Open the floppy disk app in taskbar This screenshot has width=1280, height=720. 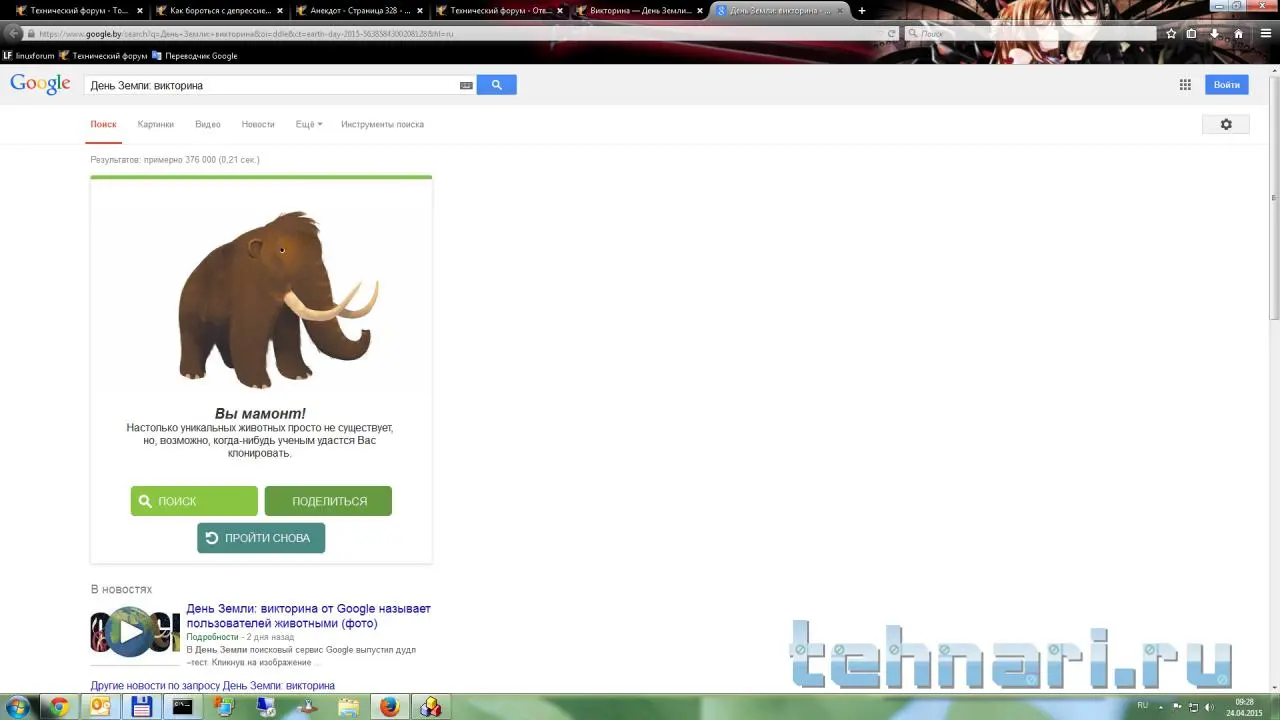[142, 707]
